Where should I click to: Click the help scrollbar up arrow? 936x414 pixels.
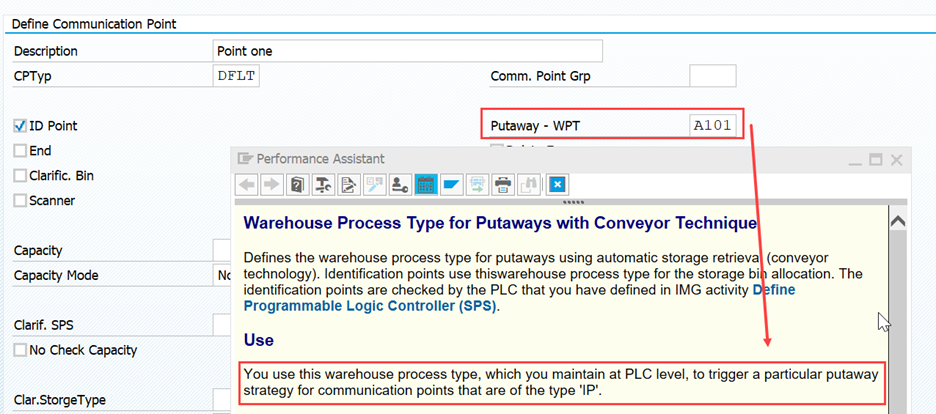pos(897,221)
